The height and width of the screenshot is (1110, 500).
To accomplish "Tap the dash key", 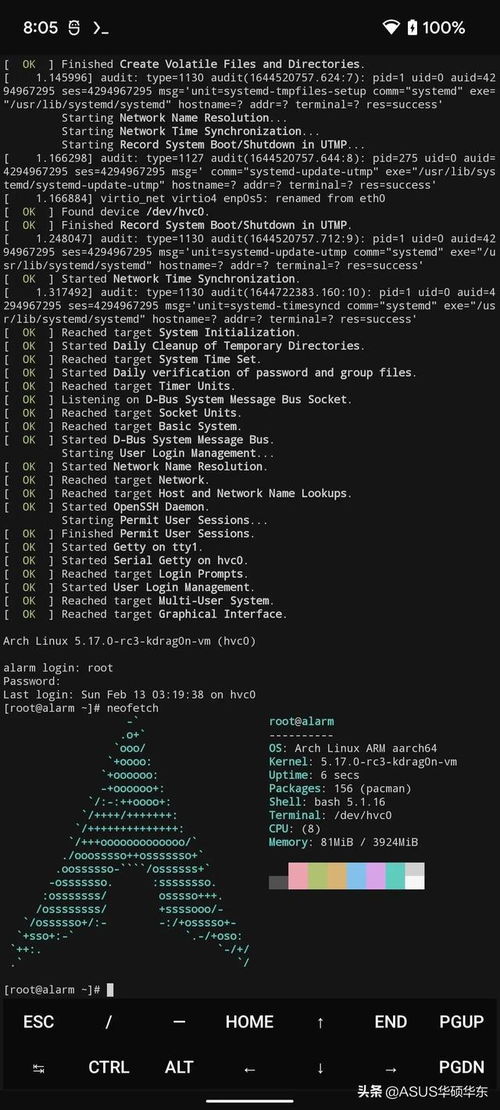I will pos(178,1022).
